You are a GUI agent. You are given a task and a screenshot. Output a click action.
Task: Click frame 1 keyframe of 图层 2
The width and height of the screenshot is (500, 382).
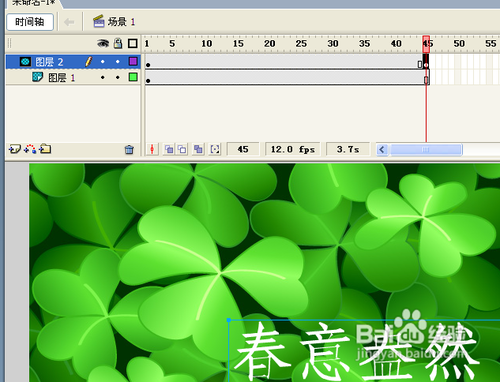pyautogui.click(x=148, y=62)
